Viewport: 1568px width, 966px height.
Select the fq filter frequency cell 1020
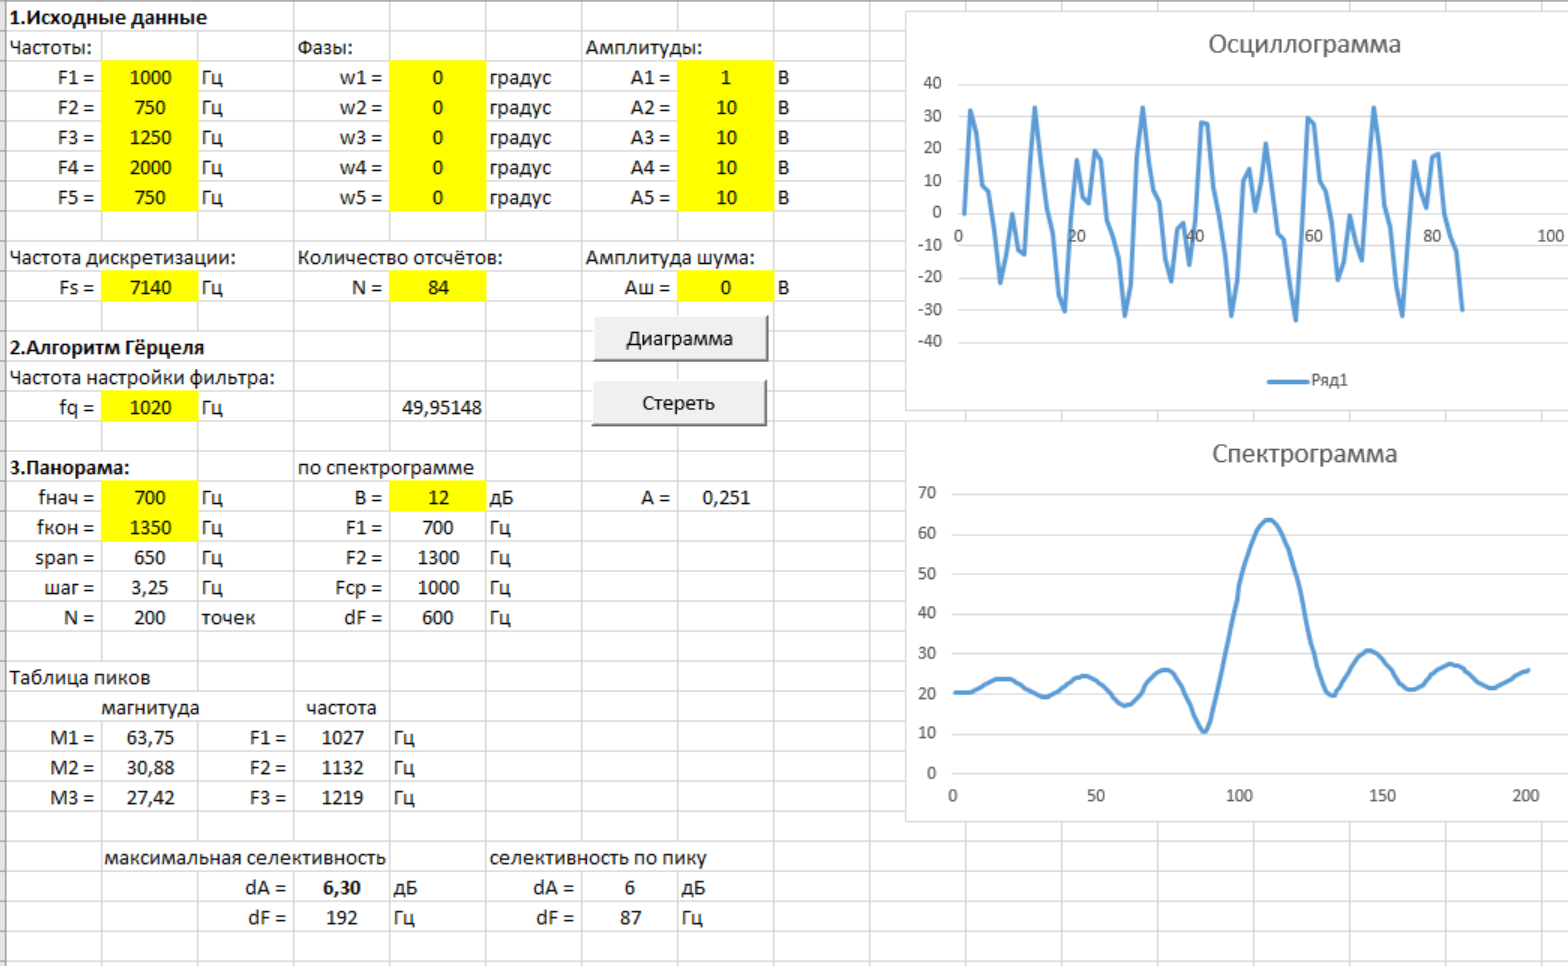pos(150,408)
